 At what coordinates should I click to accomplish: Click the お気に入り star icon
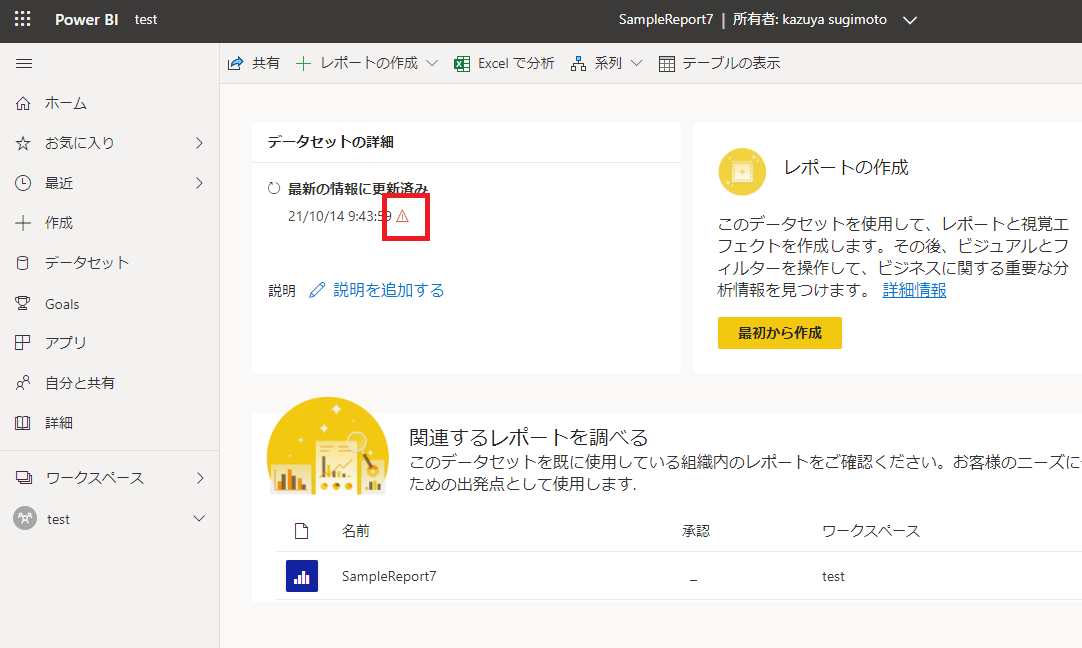(x=23, y=144)
